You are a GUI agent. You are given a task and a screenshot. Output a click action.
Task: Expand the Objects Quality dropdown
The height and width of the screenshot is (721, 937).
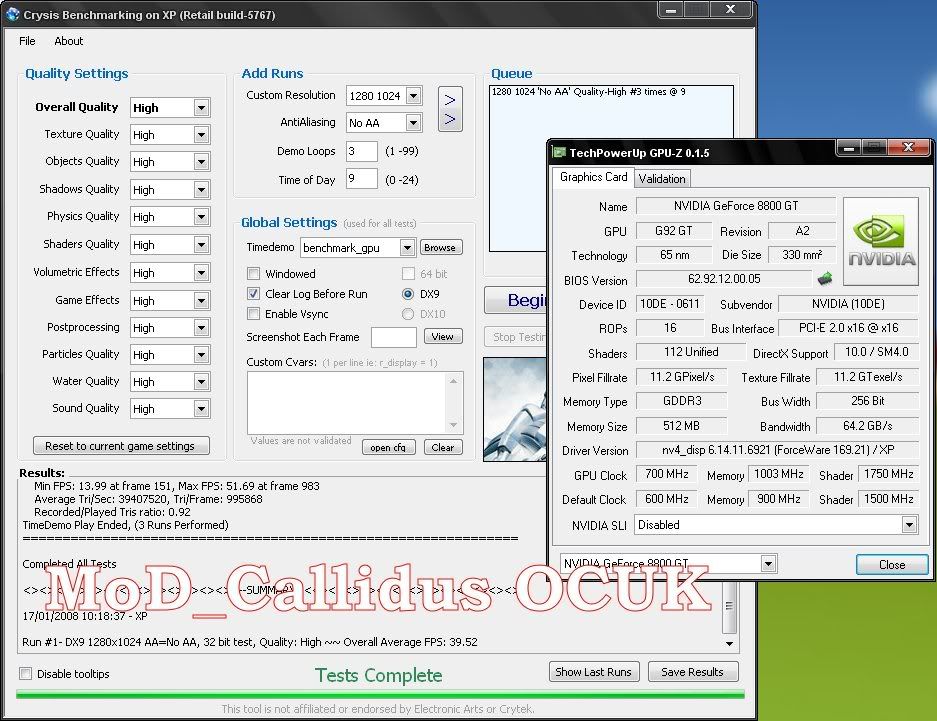(x=201, y=162)
